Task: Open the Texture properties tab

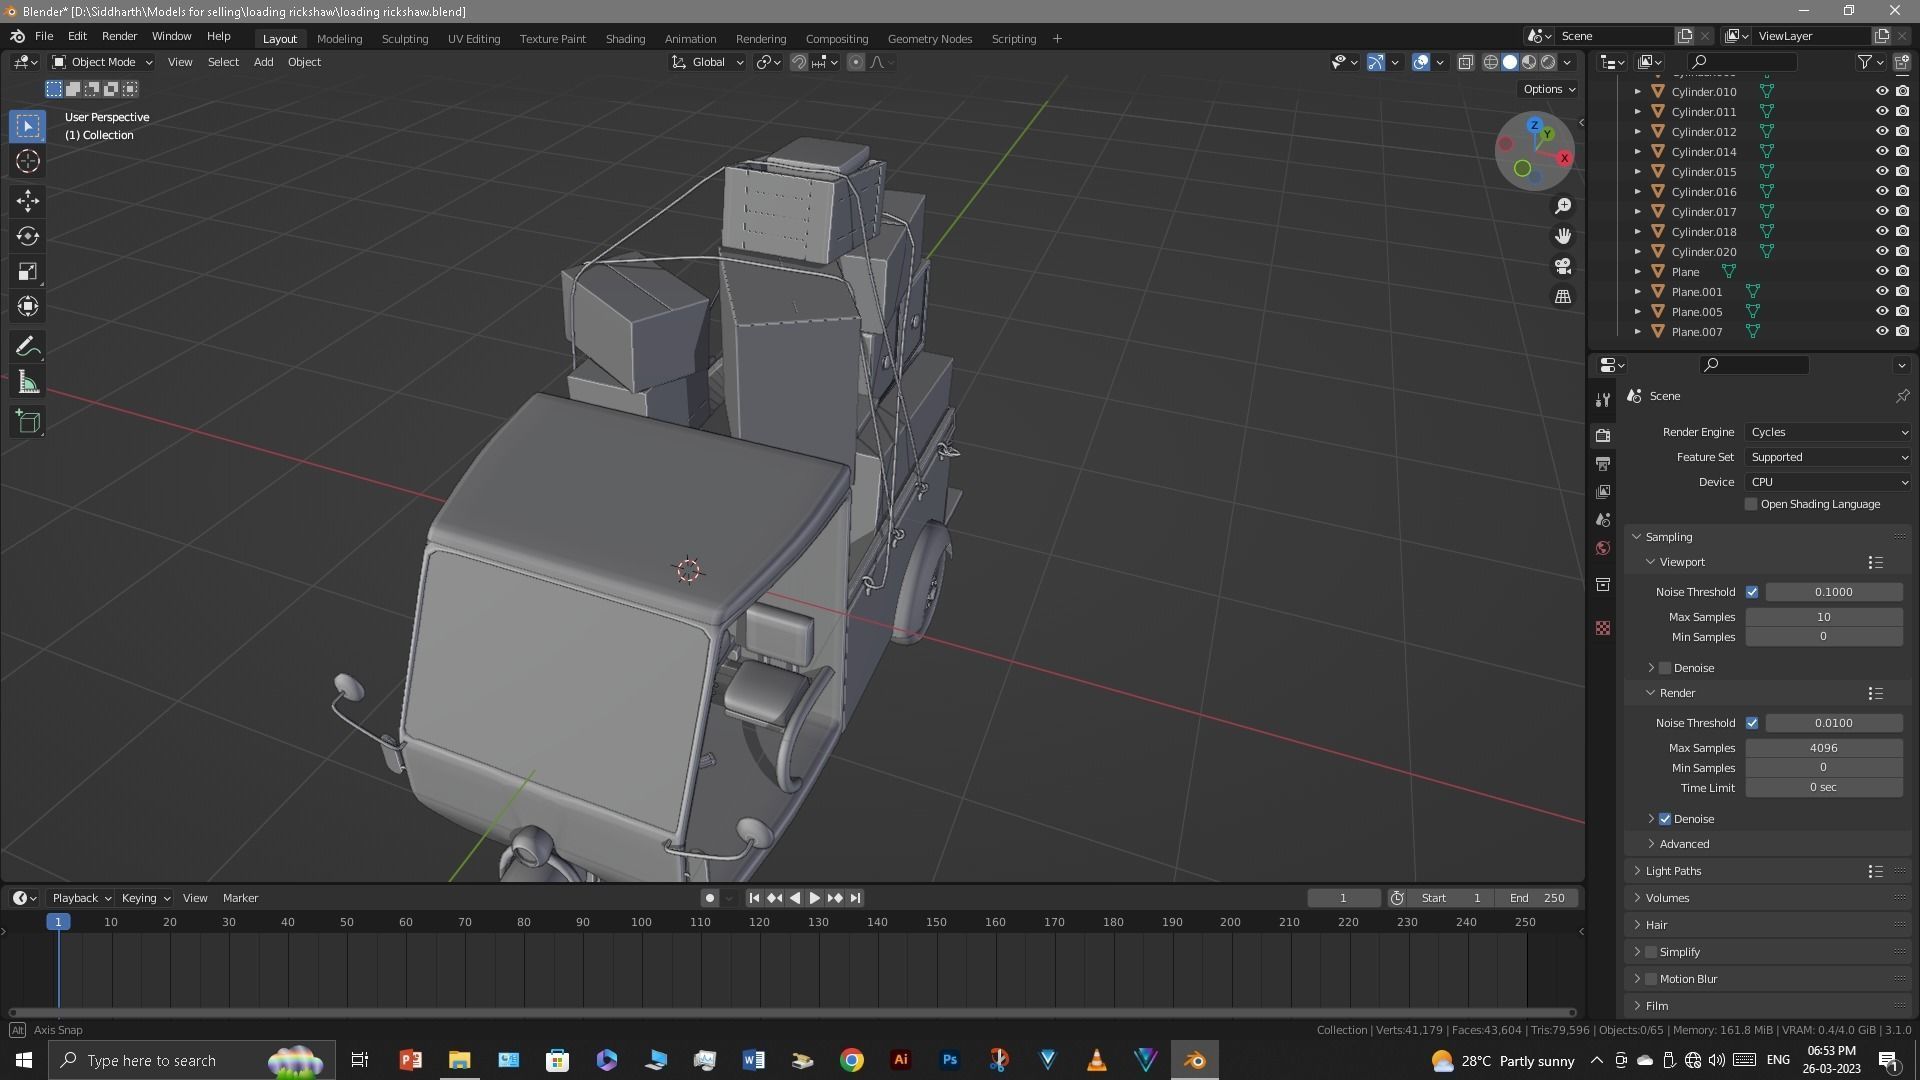Action: tap(1603, 628)
